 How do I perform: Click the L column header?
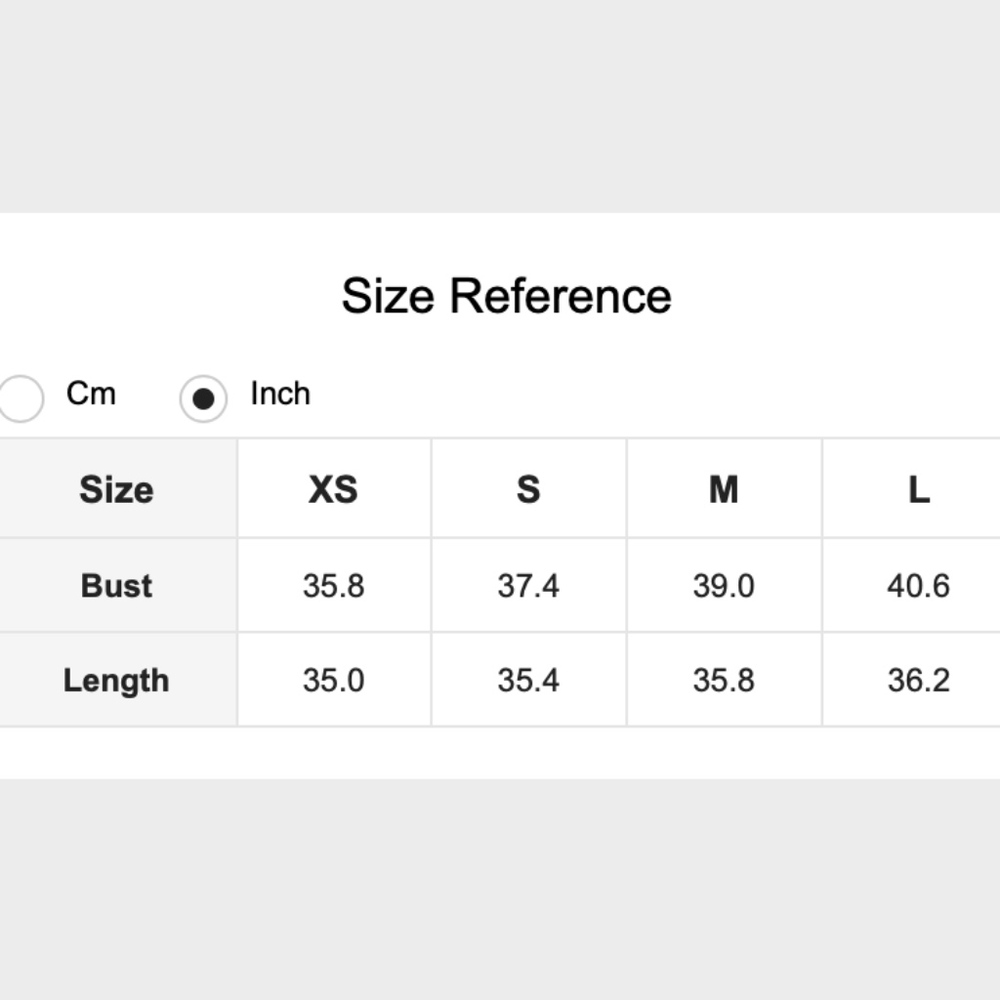click(x=918, y=489)
